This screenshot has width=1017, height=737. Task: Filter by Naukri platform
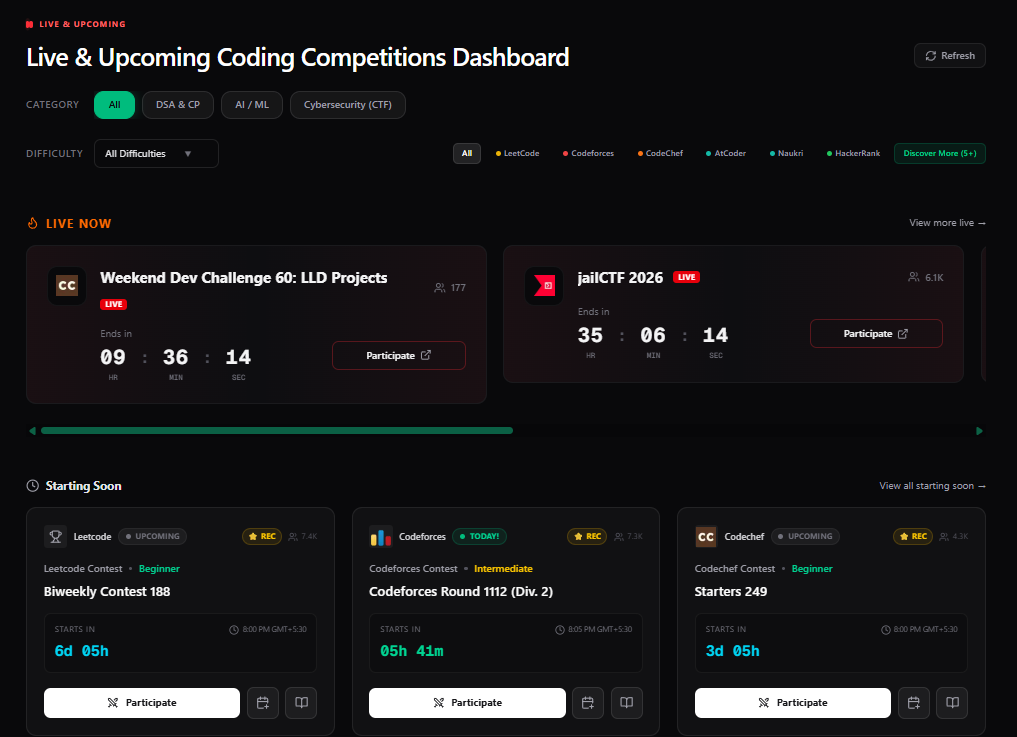point(786,154)
